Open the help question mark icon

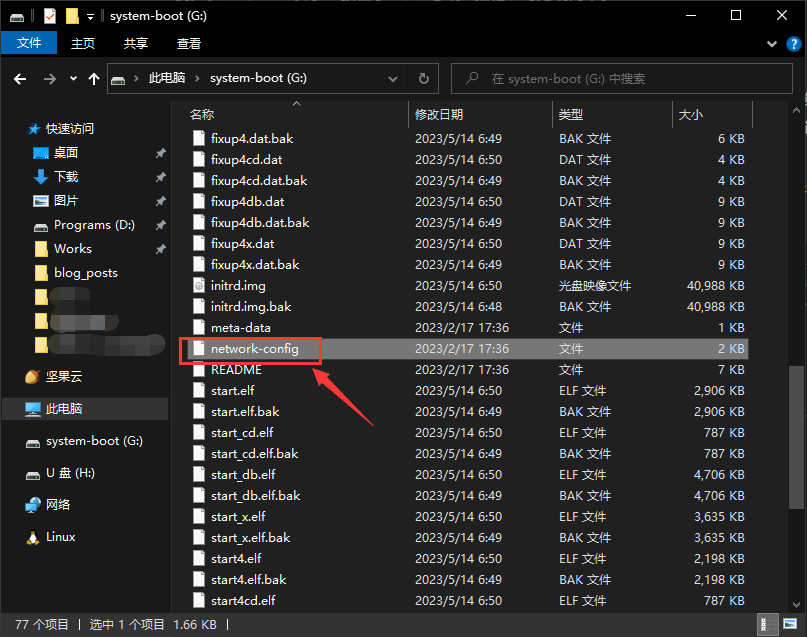point(791,44)
